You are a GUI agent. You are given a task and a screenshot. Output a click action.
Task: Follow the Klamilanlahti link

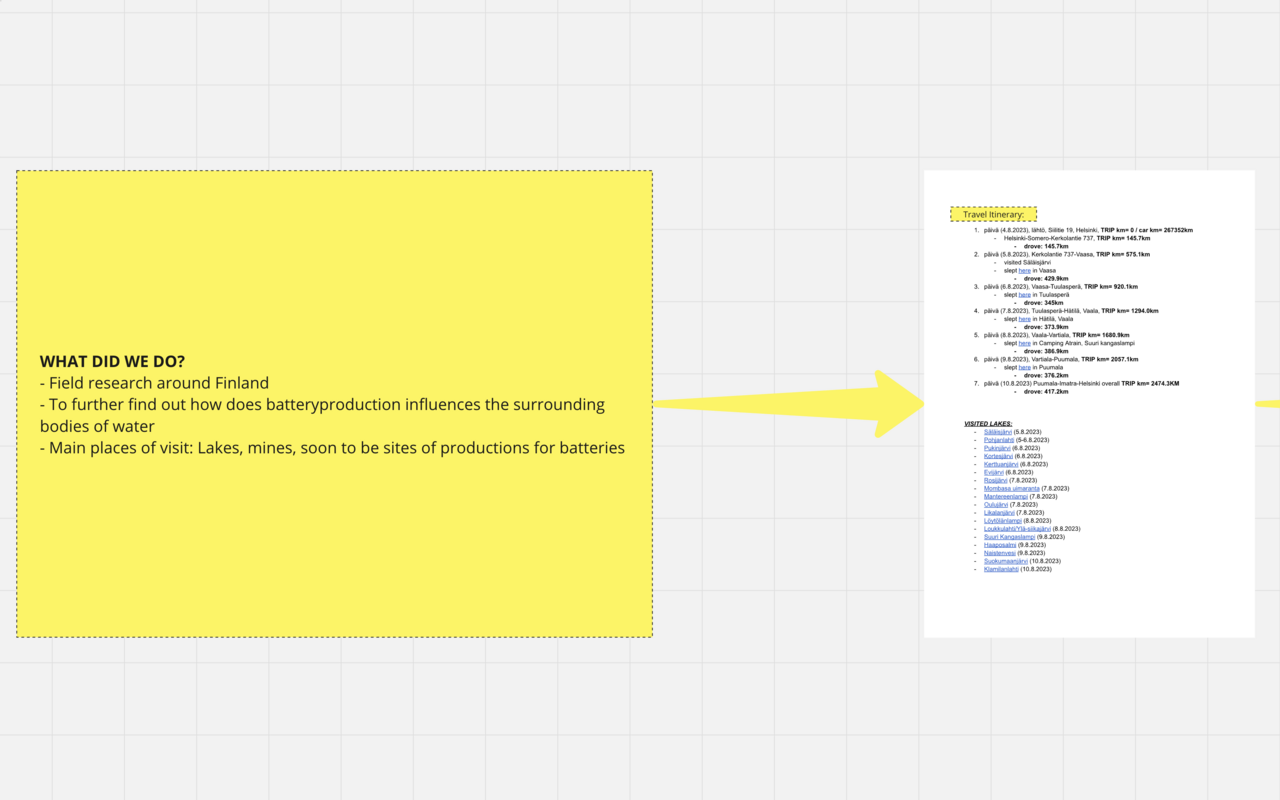pyautogui.click(x=1001, y=569)
